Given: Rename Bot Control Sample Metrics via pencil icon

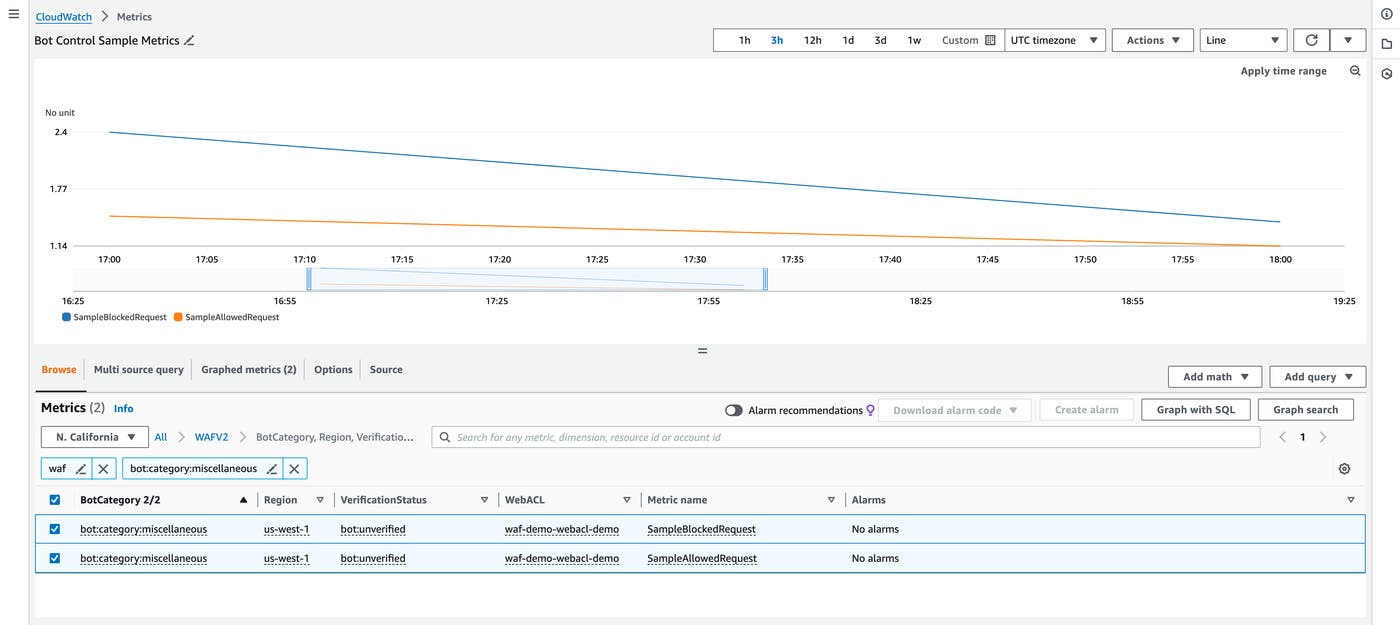Looking at the screenshot, I should (x=190, y=40).
